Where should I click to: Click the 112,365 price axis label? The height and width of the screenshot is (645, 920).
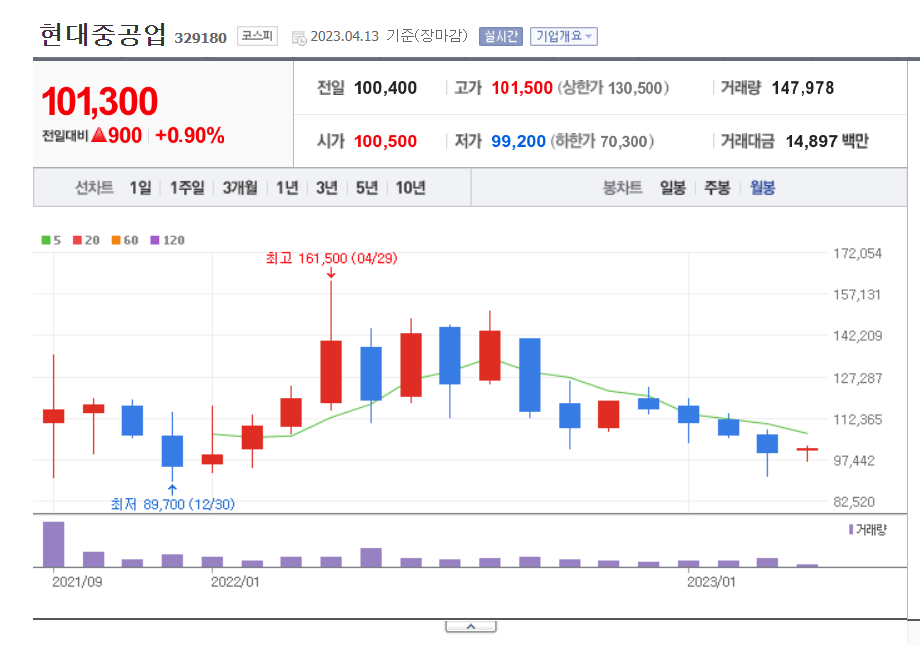857,420
